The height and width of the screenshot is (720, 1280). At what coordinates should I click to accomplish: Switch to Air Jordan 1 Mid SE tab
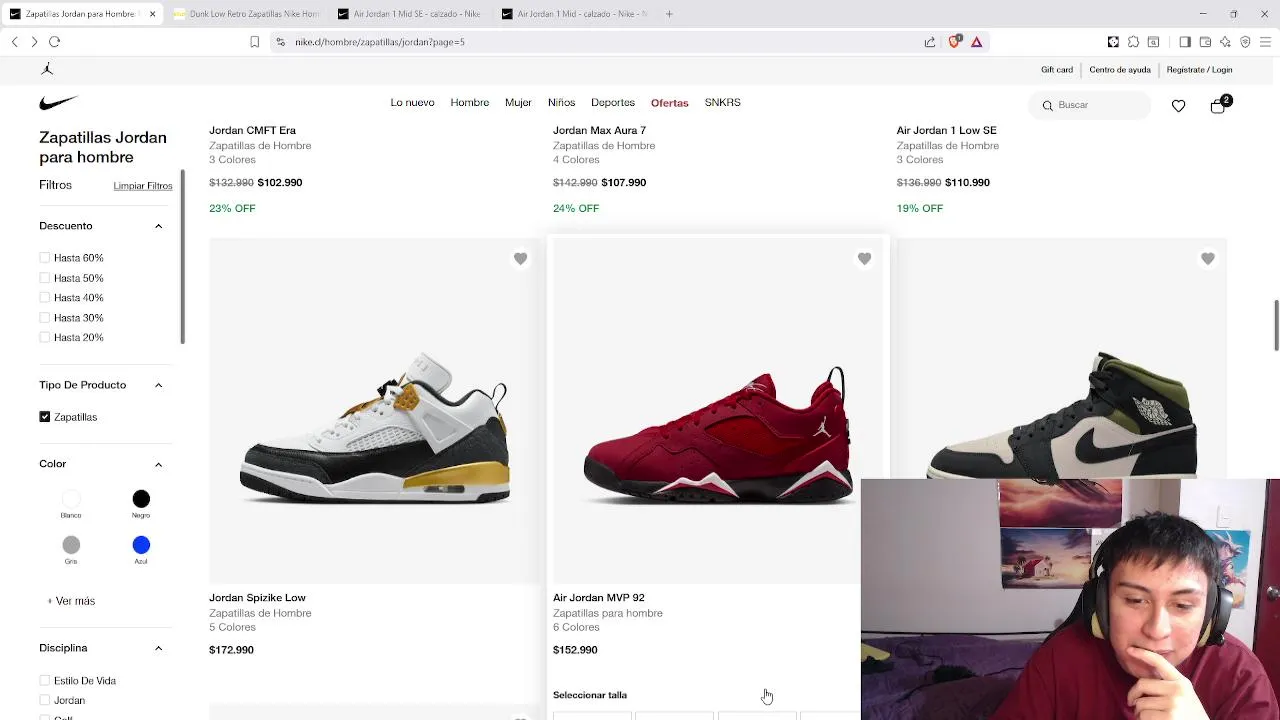click(x=408, y=14)
